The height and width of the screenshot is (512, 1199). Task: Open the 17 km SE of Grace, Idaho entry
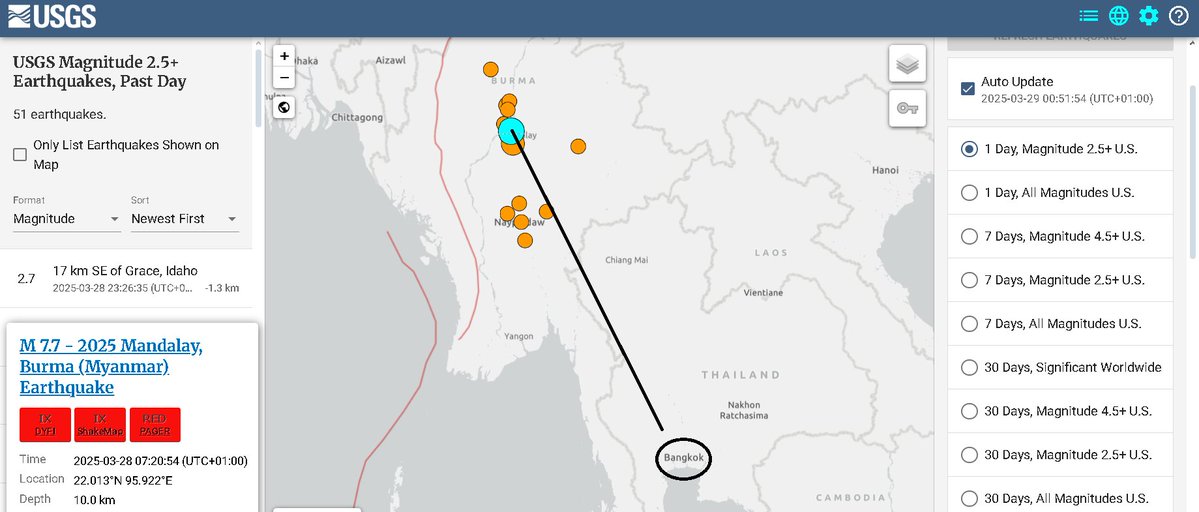tap(126, 279)
